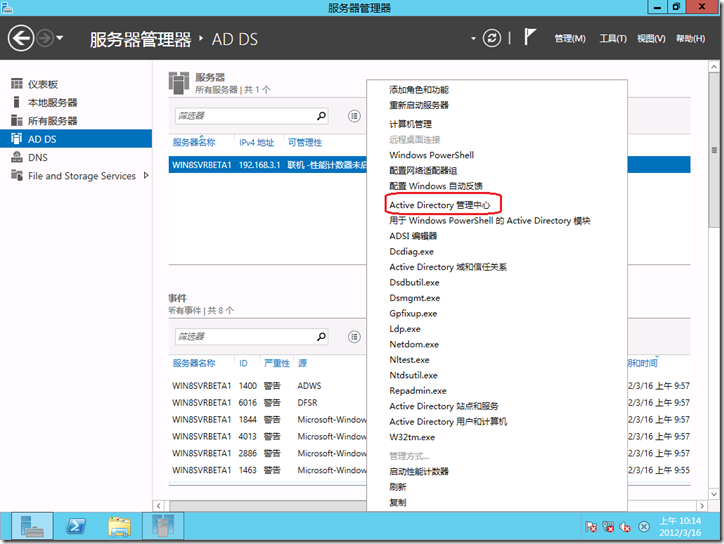This screenshot has height=544, width=724.
Task: Choose 启动性能计数器 from context menu
Action: pos(419,471)
